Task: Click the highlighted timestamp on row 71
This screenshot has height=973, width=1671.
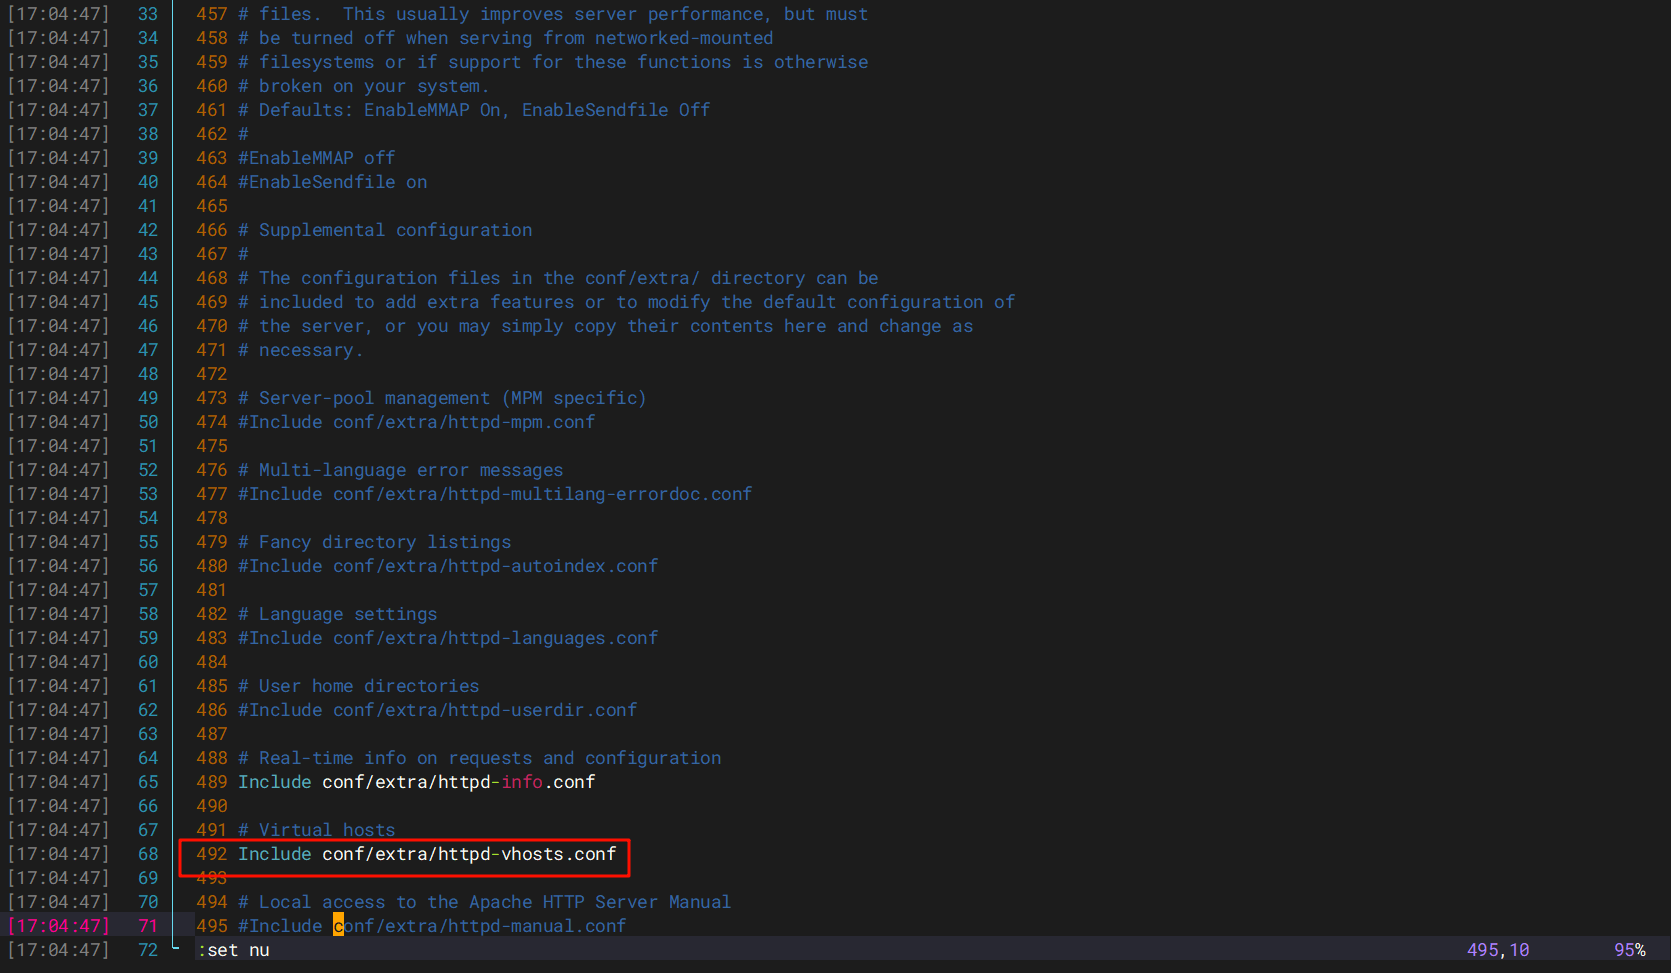Action: [58, 926]
